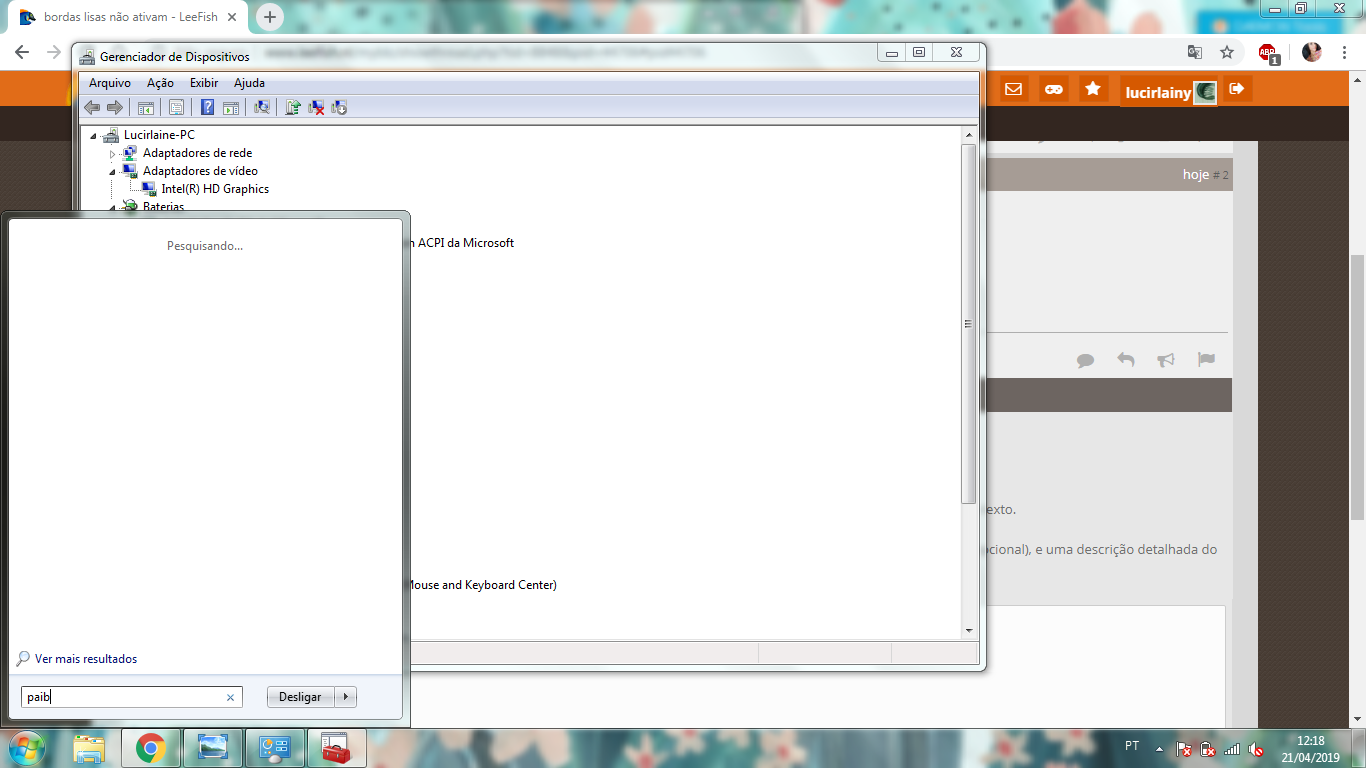
Task: Open the Ação menu
Action: [x=160, y=83]
